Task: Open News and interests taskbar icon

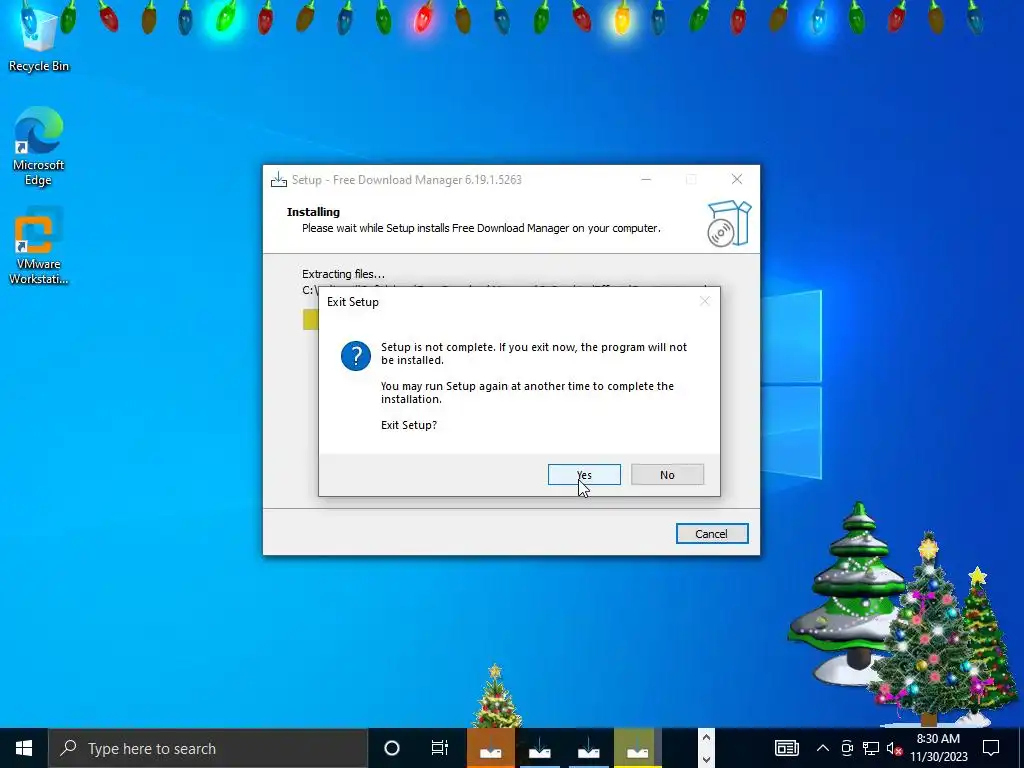Action: [x=786, y=748]
